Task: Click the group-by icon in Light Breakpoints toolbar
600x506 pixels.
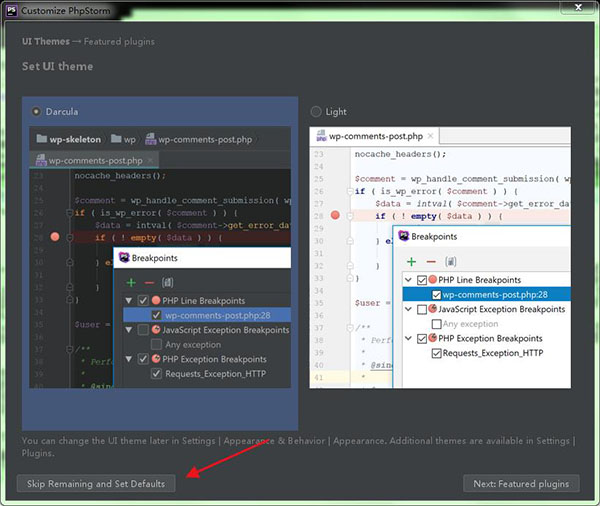Action: click(450, 262)
